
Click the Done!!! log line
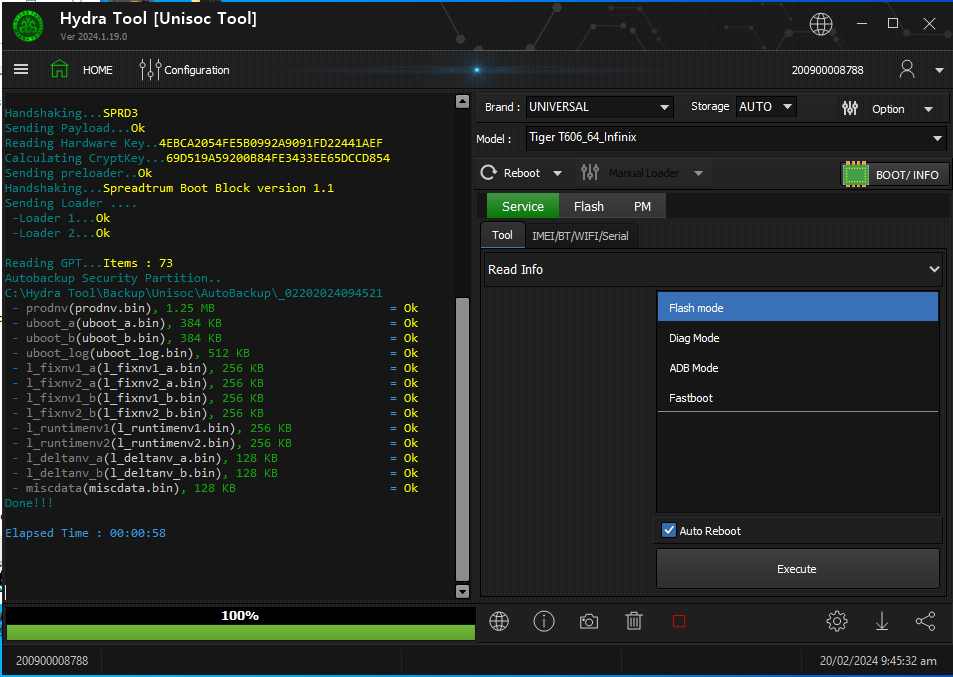(29, 503)
